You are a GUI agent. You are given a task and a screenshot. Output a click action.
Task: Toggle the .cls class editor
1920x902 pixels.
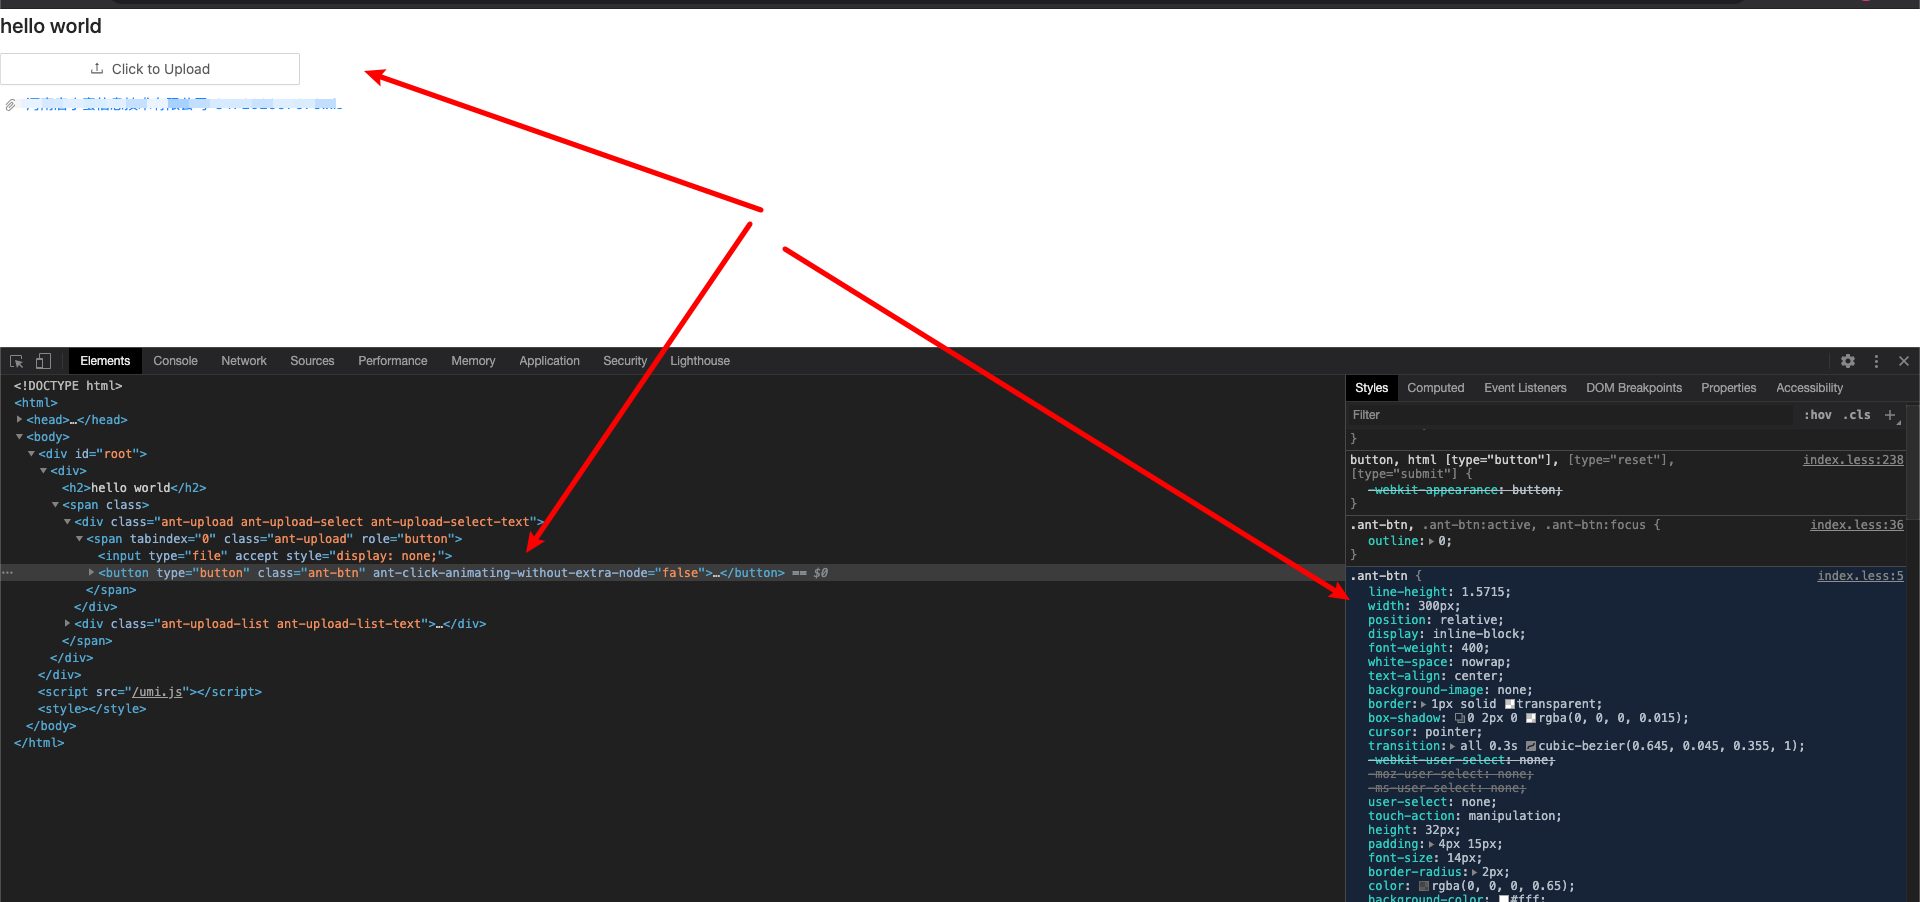point(1857,415)
